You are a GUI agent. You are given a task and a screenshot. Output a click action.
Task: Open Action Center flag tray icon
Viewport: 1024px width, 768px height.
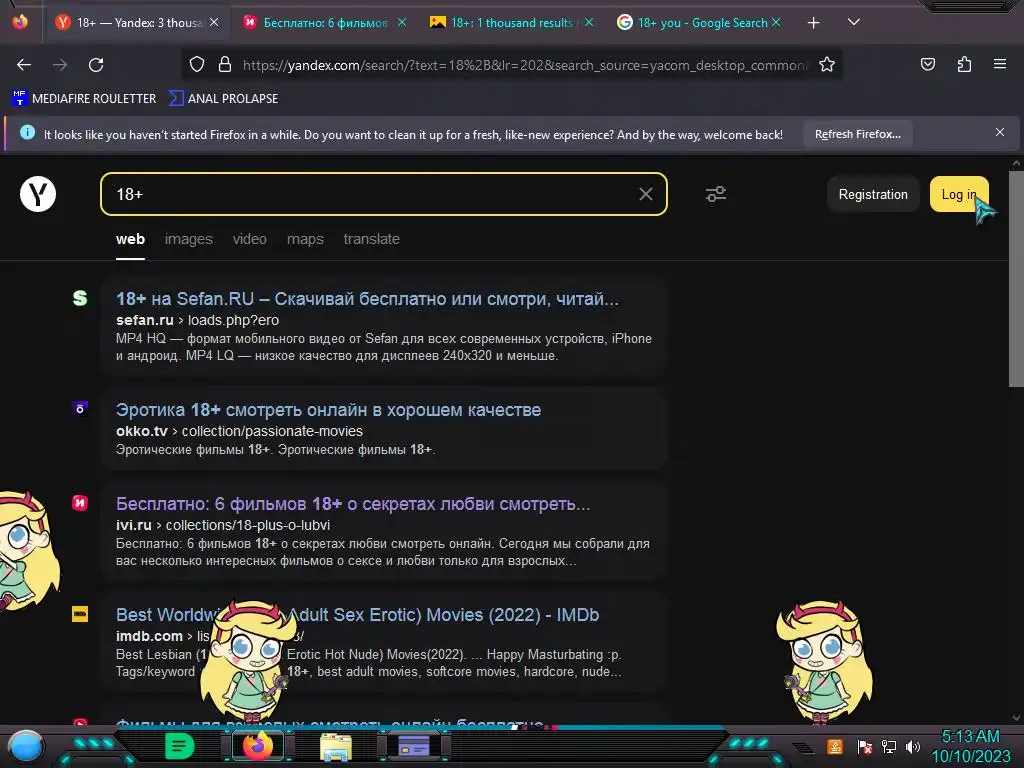(x=864, y=746)
